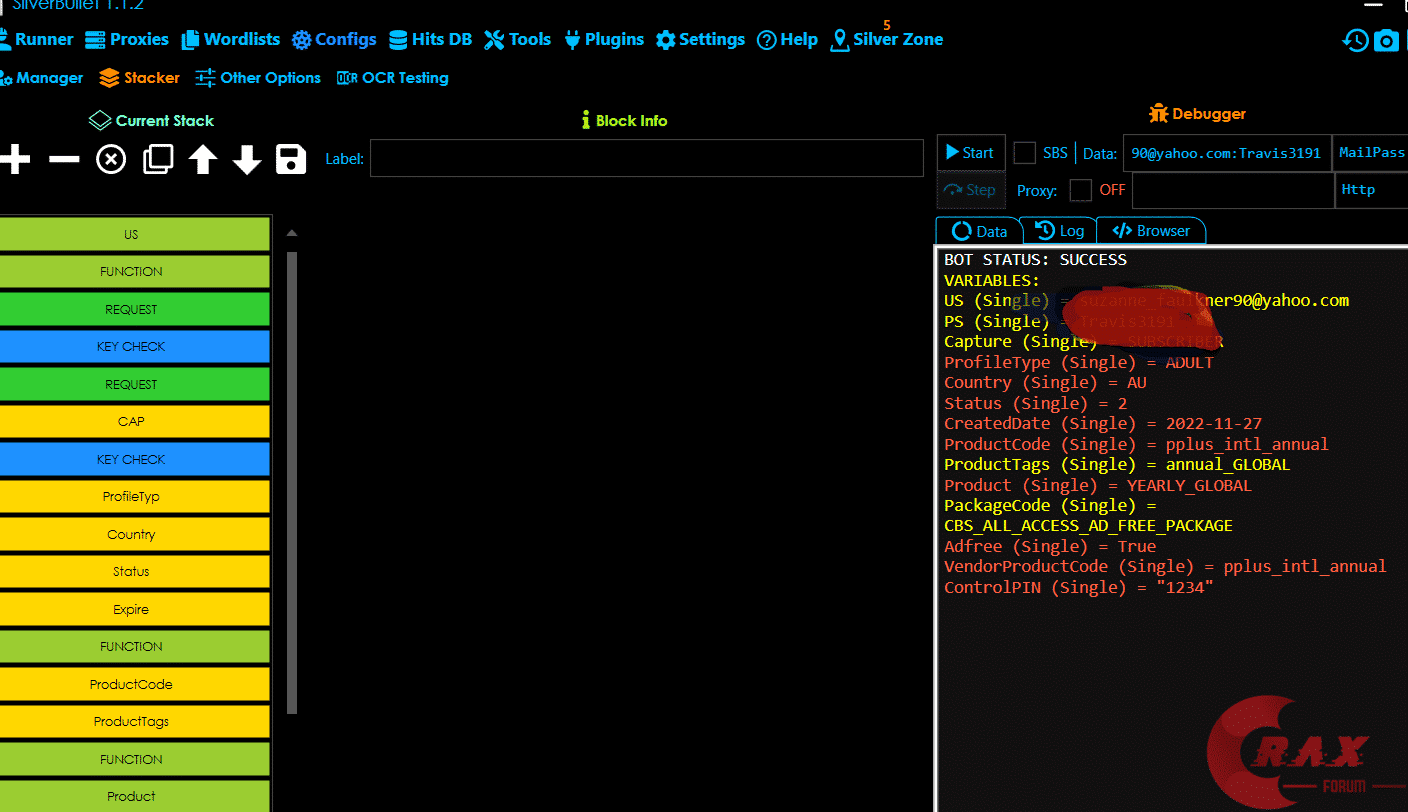The width and height of the screenshot is (1408, 812).
Task: Open the Http proxy type dropdown
Action: click(1371, 190)
